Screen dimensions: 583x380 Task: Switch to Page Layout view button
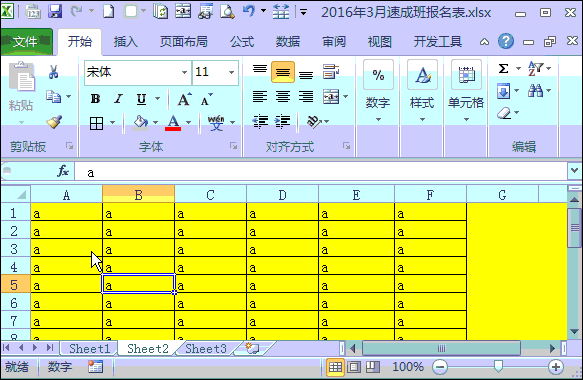(x=354, y=367)
